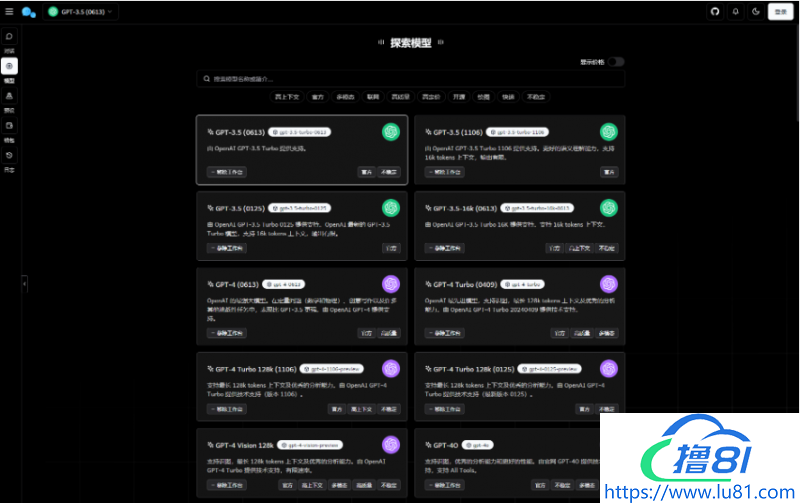Select the 不稳定 filter tag
The width and height of the screenshot is (800, 503).
[537, 97]
